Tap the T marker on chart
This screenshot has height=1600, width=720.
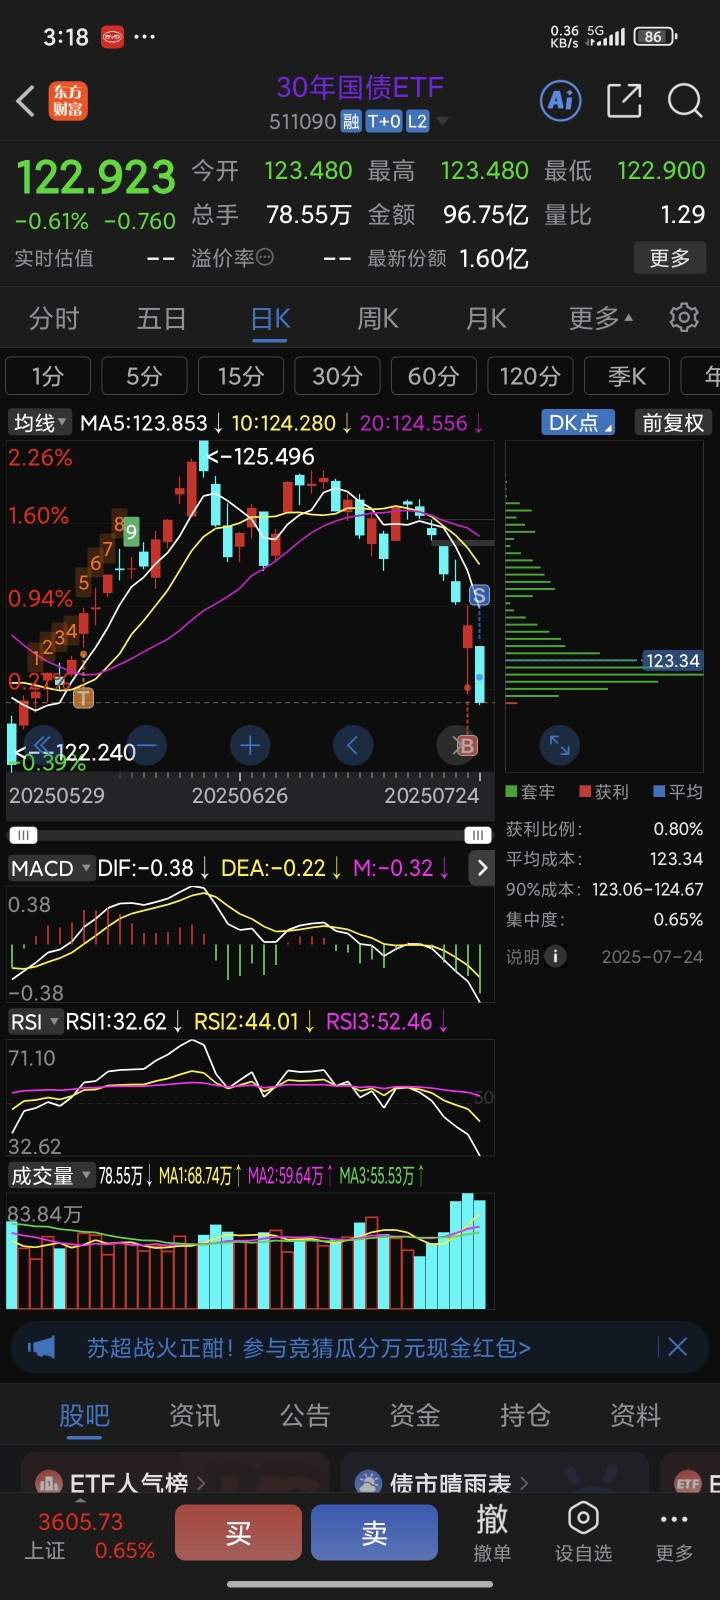84,698
